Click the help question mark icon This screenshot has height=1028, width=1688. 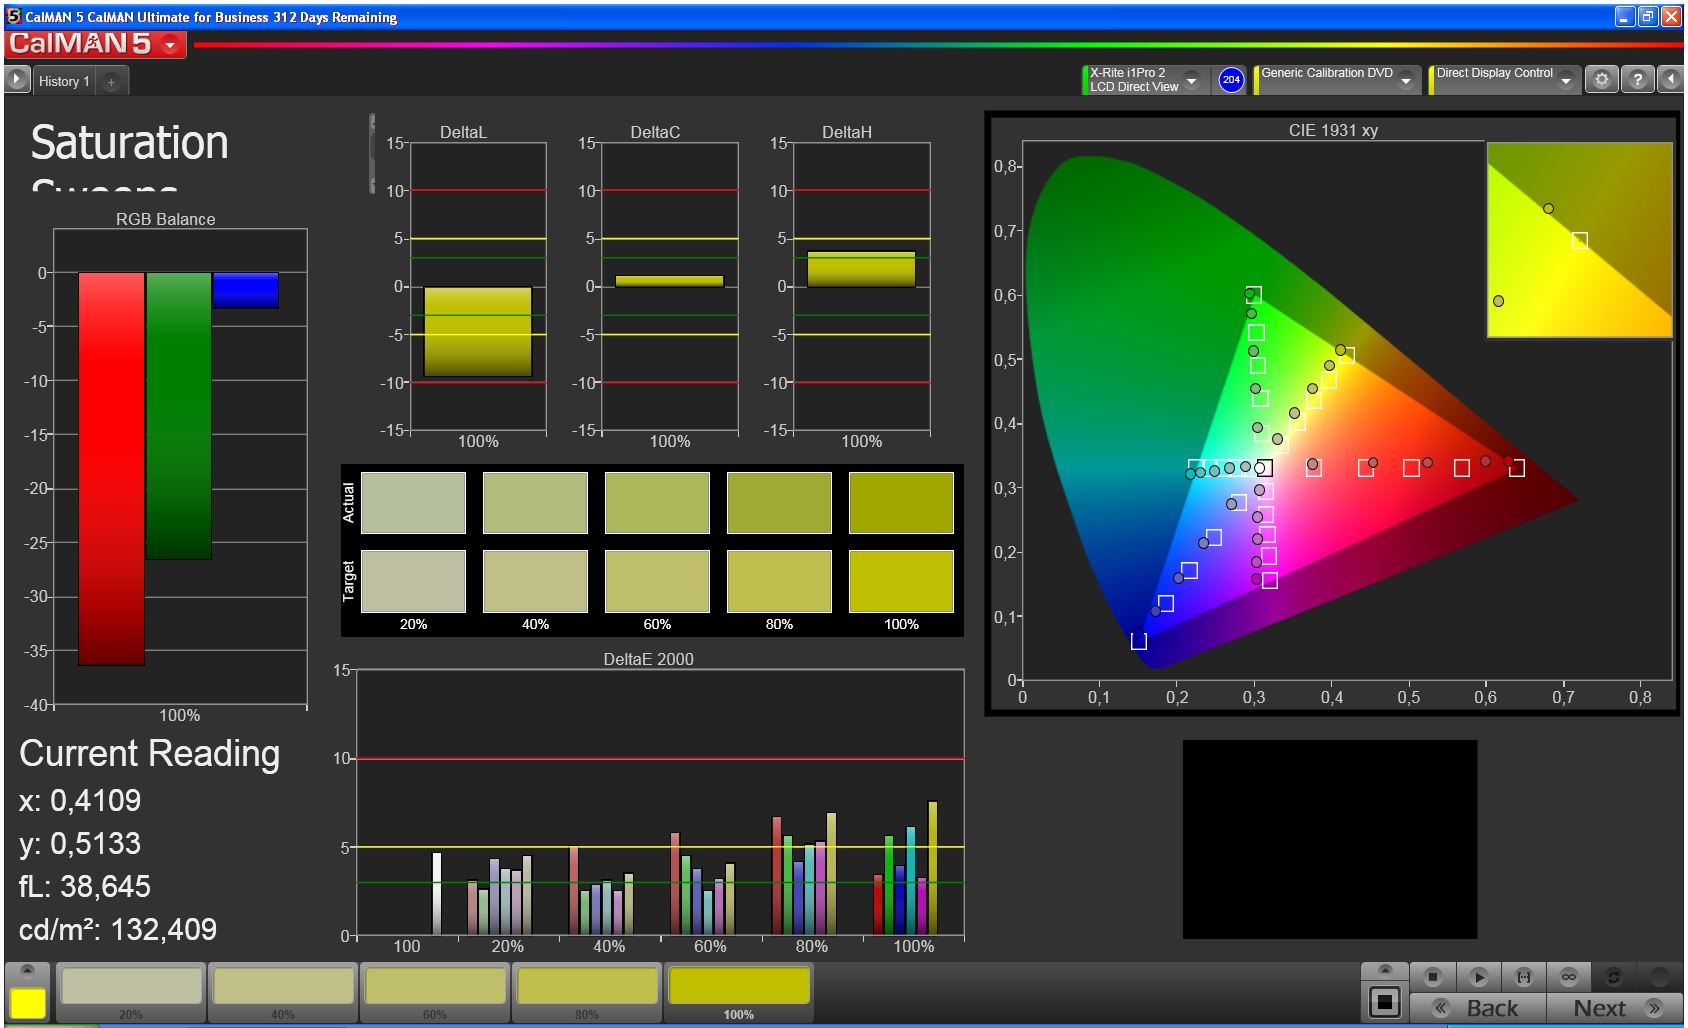pos(1637,80)
